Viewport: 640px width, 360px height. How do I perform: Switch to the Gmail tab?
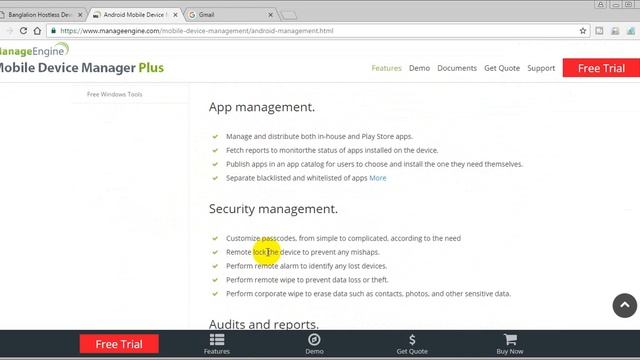231,15
